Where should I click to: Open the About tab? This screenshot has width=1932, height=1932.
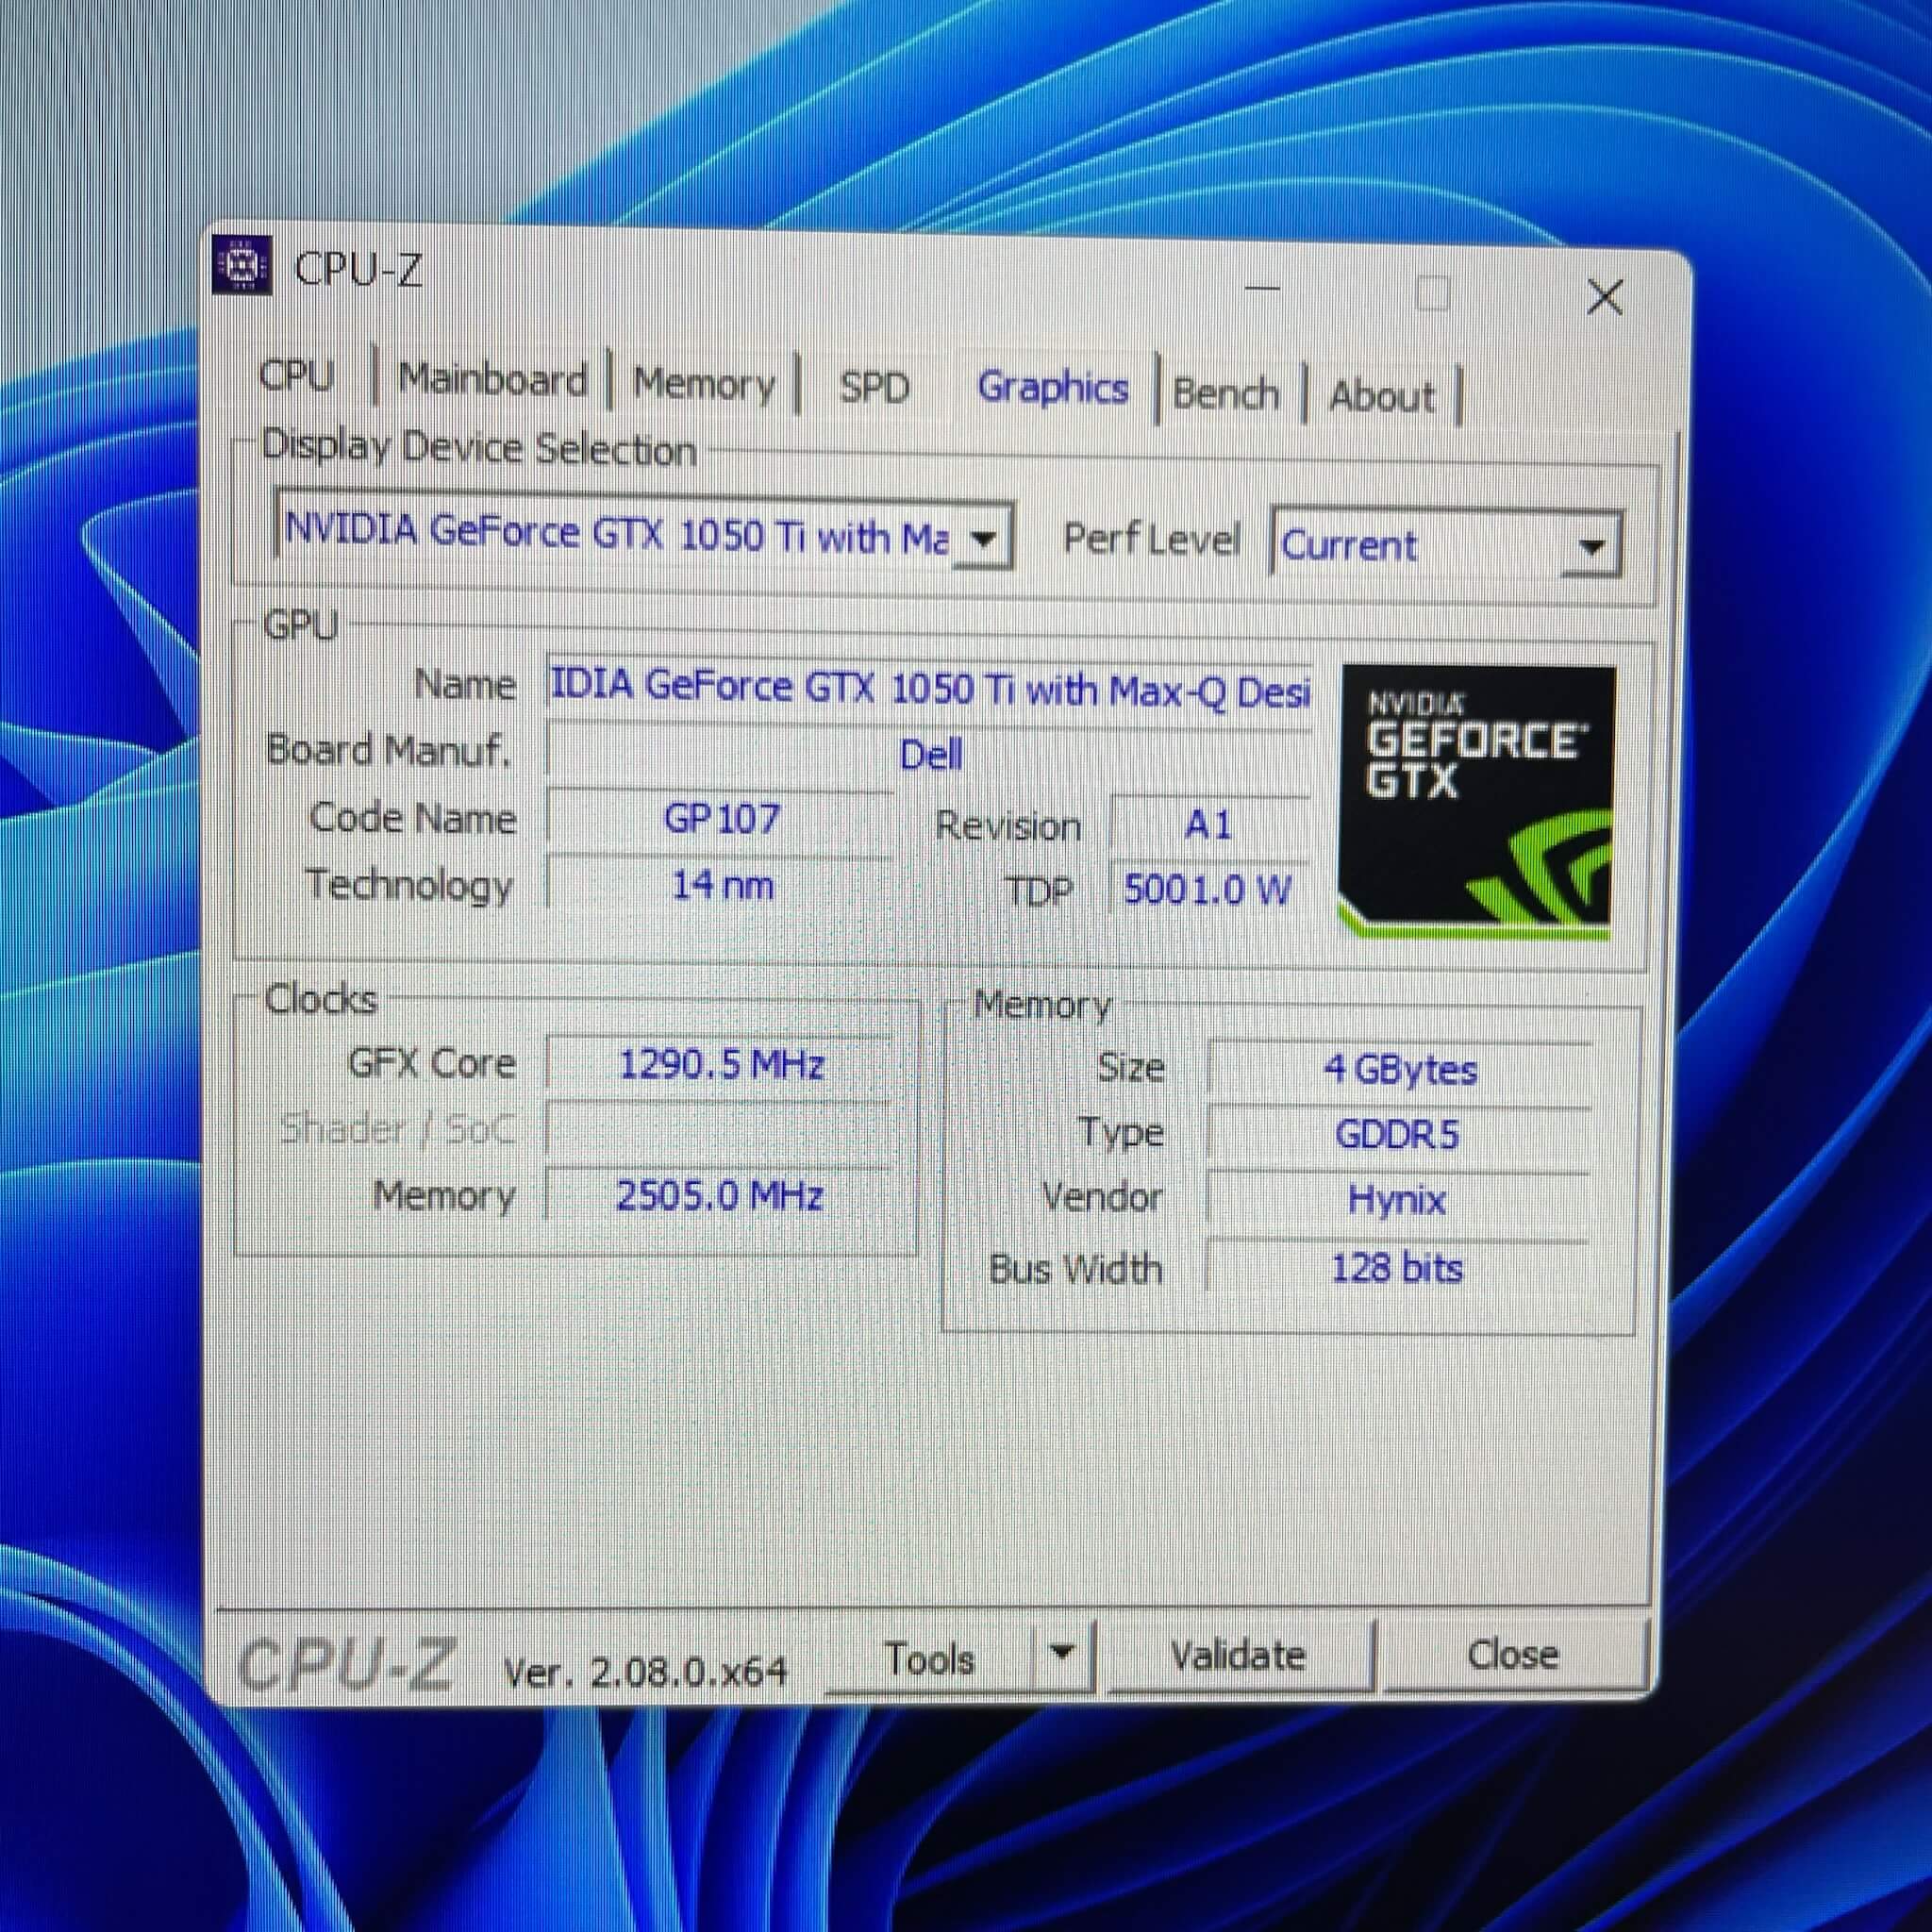pos(1382,397)
